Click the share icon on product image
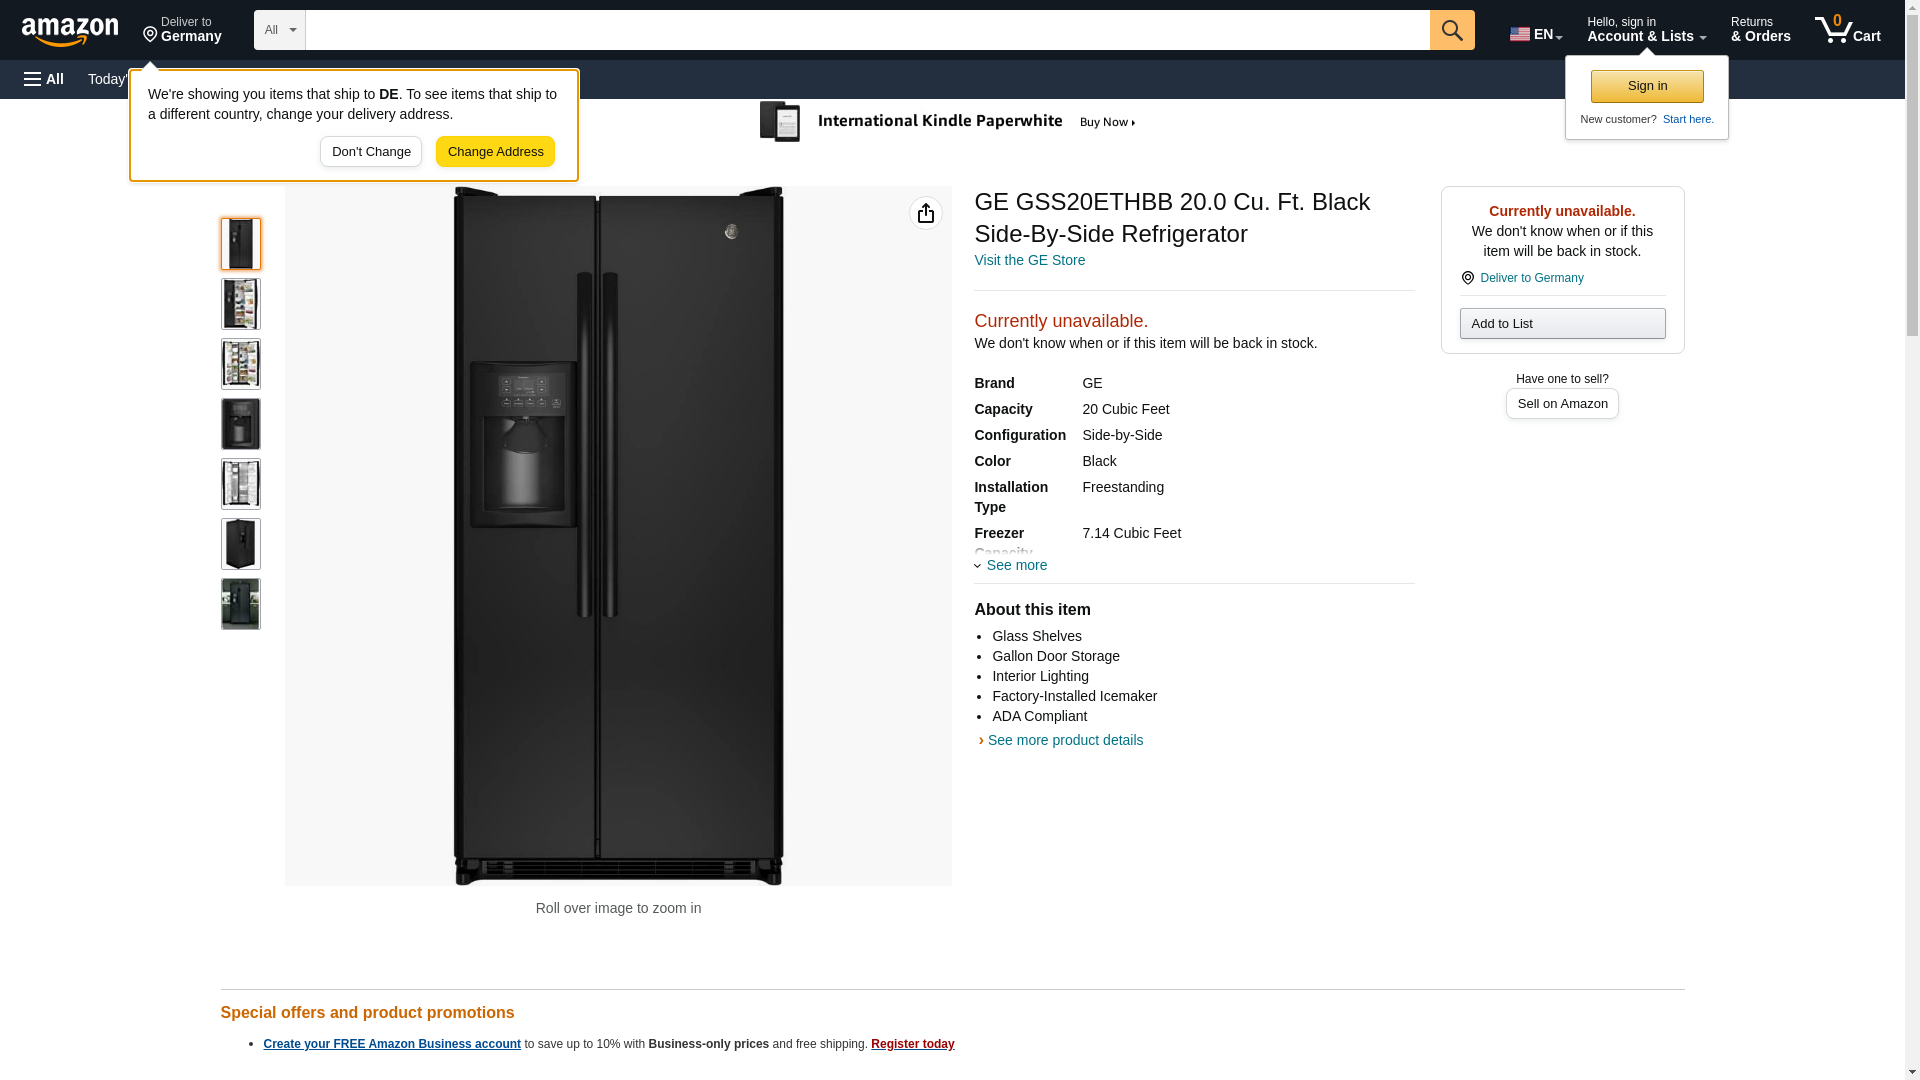This screenshot has height=1080, width=1920. coord(925,213)
